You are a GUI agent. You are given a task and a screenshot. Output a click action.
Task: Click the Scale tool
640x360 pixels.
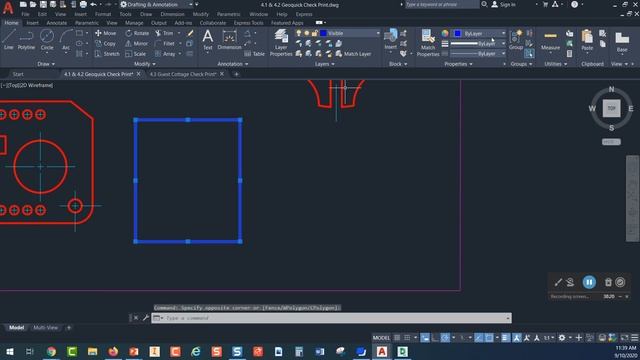136,54
